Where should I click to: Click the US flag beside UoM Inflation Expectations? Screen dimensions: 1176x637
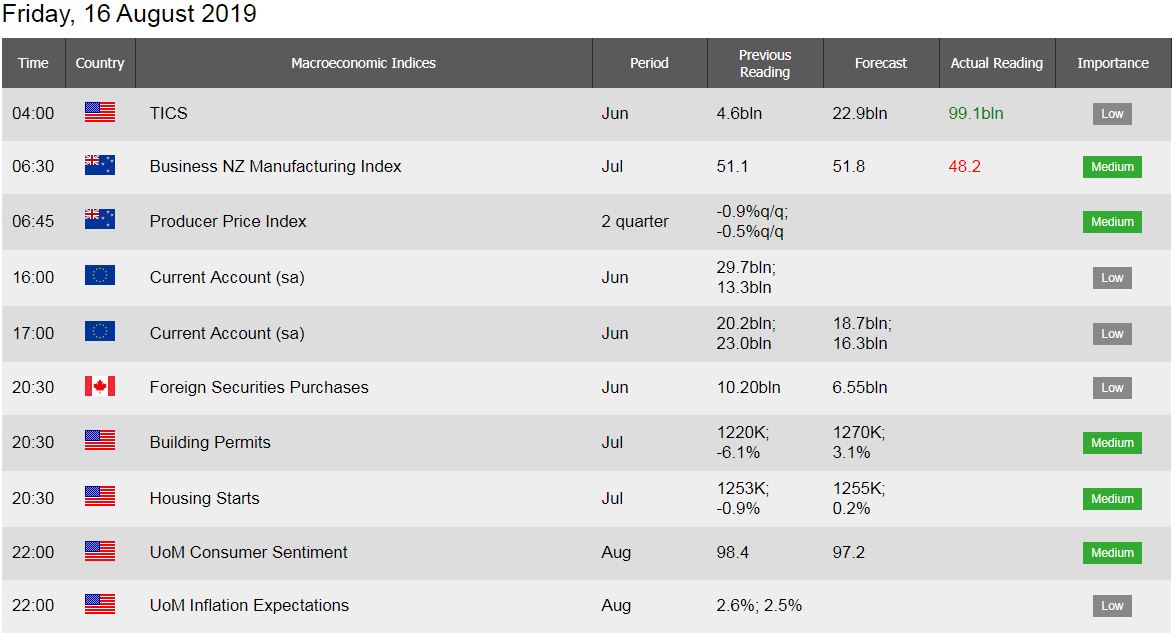pyautogui.click(x=100, y=604)
